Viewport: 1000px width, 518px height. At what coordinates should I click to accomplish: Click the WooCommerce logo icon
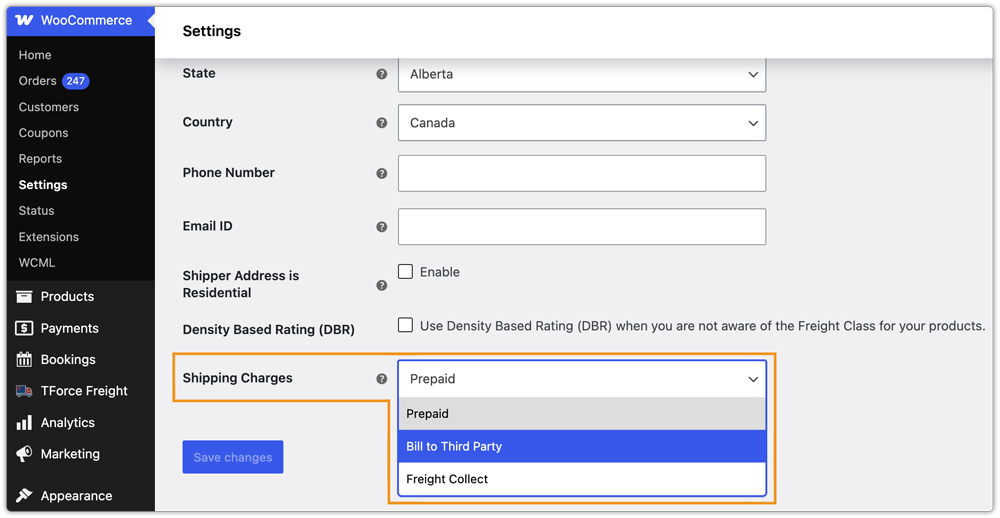(24, 20)
